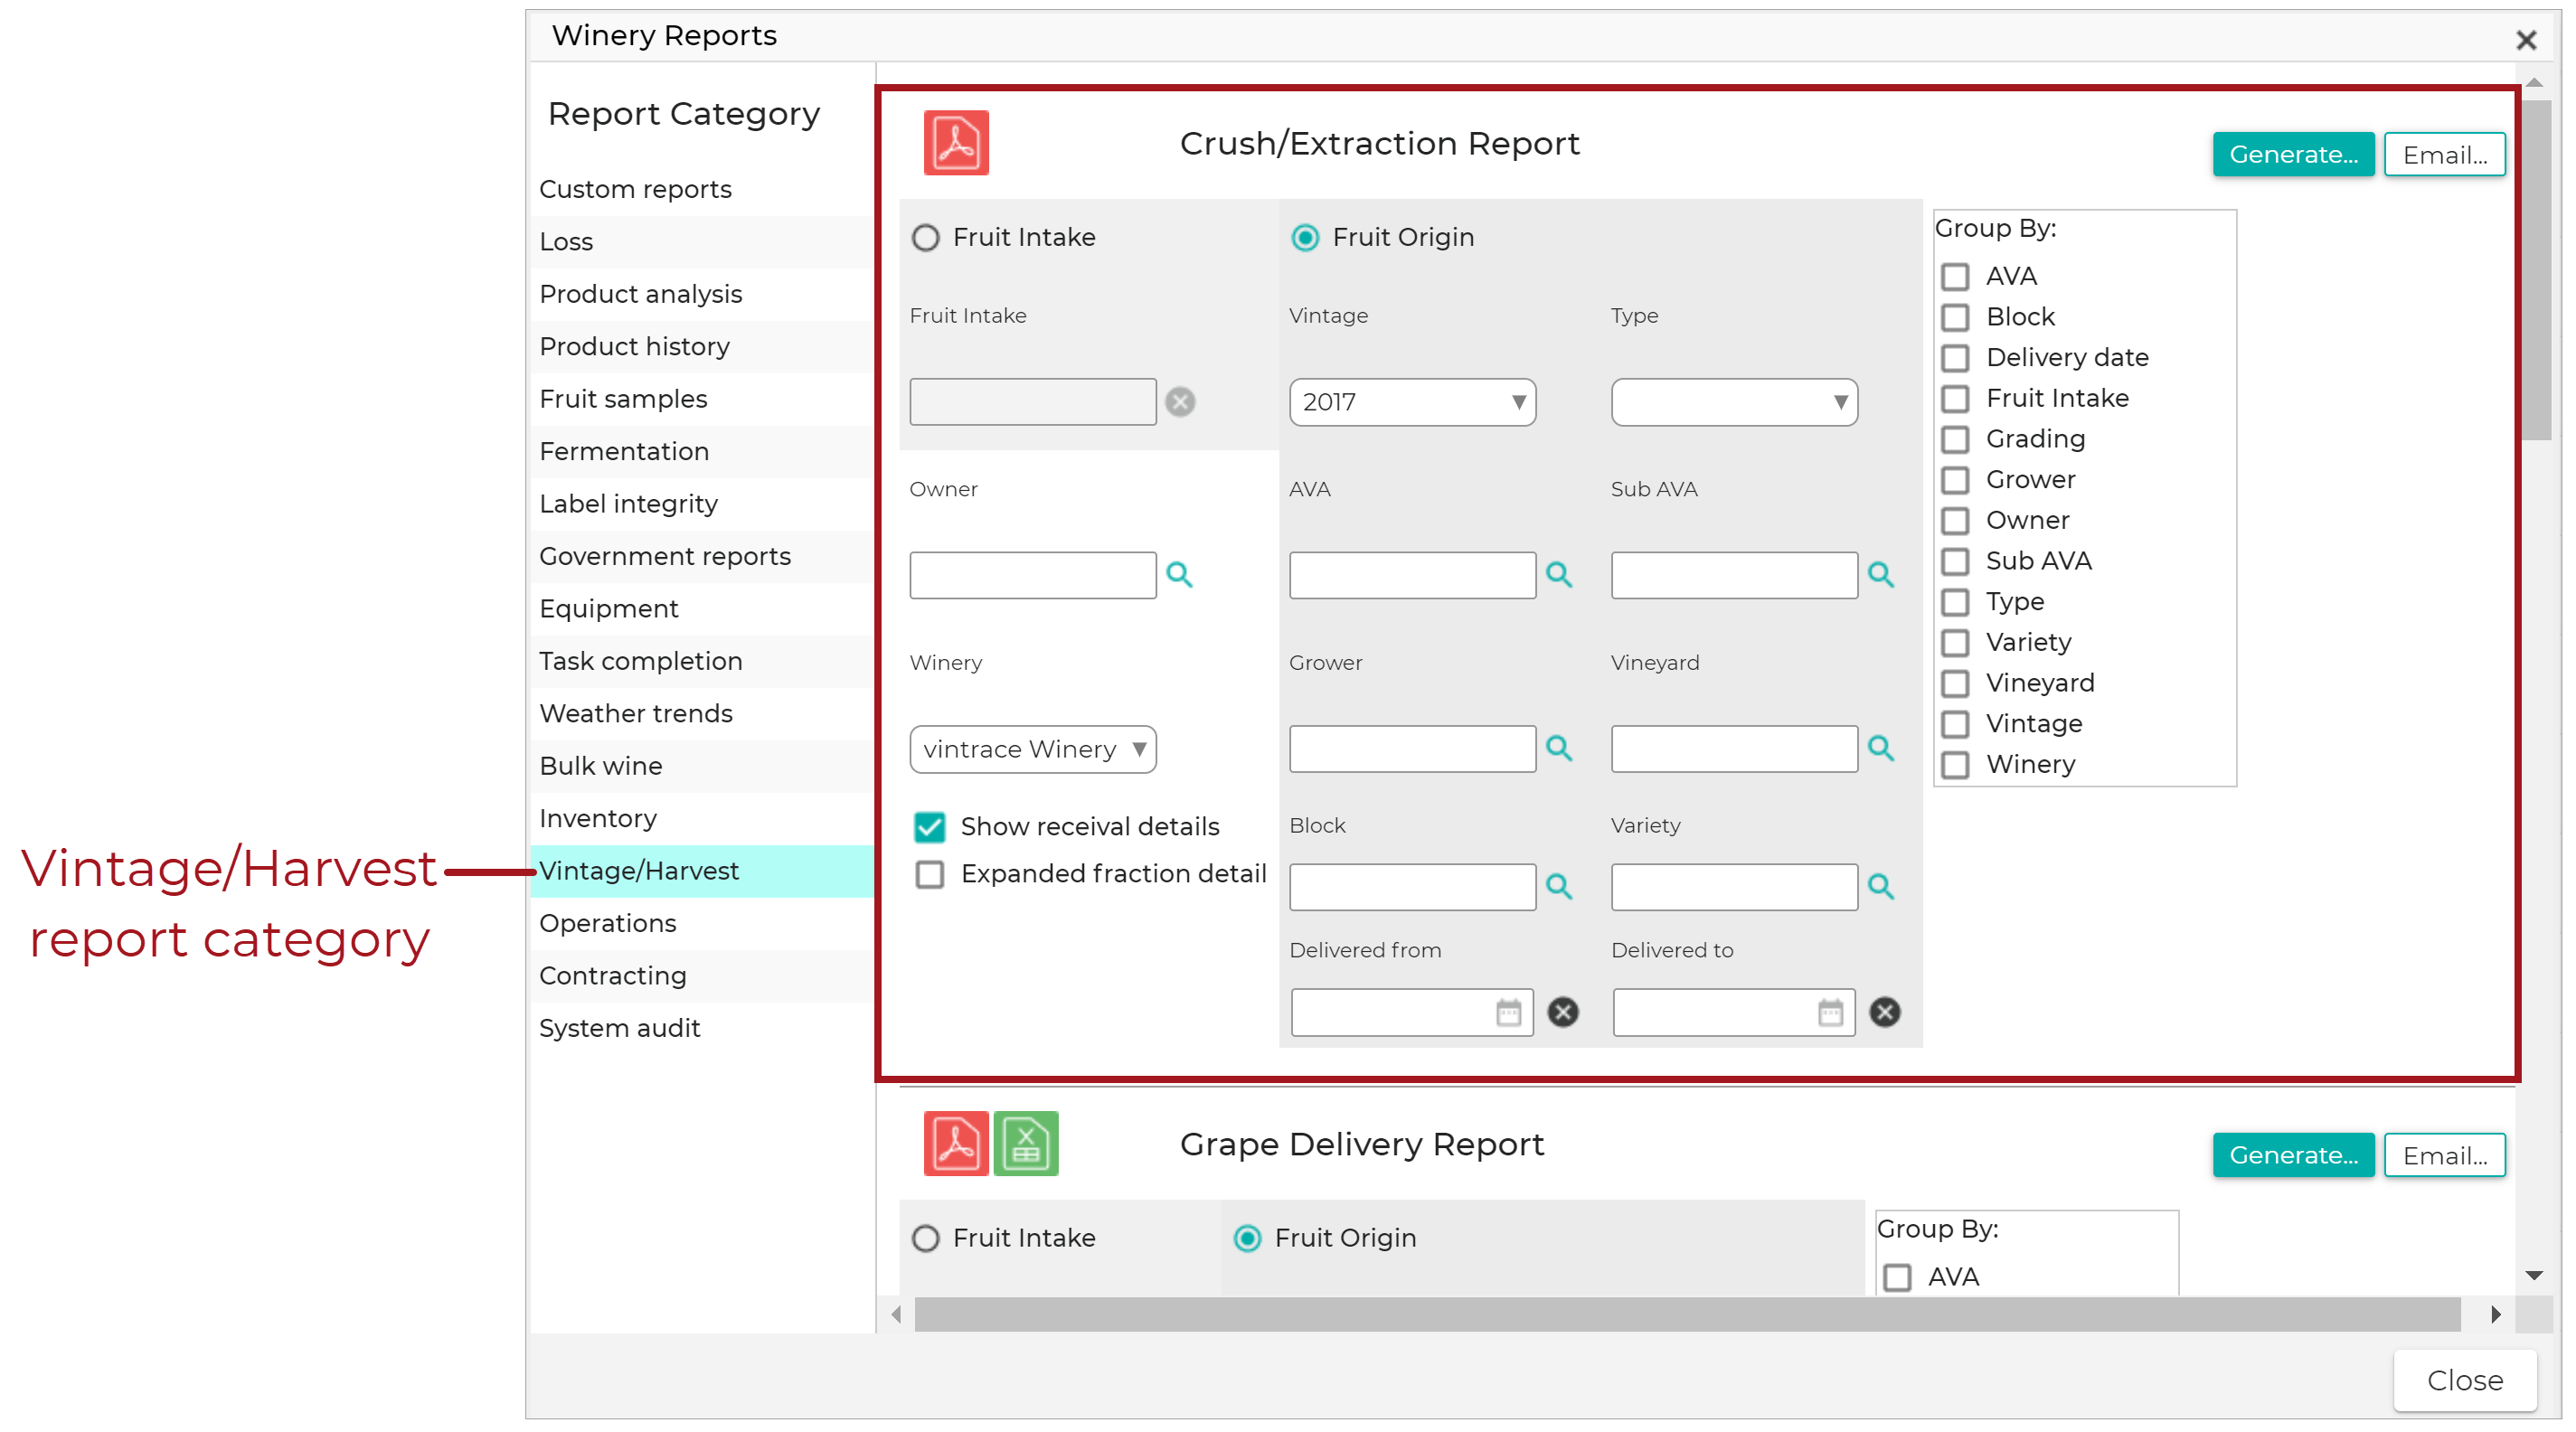Click the Close button
This screenshot has width=2576, height=1432.
(2464, 1380)
